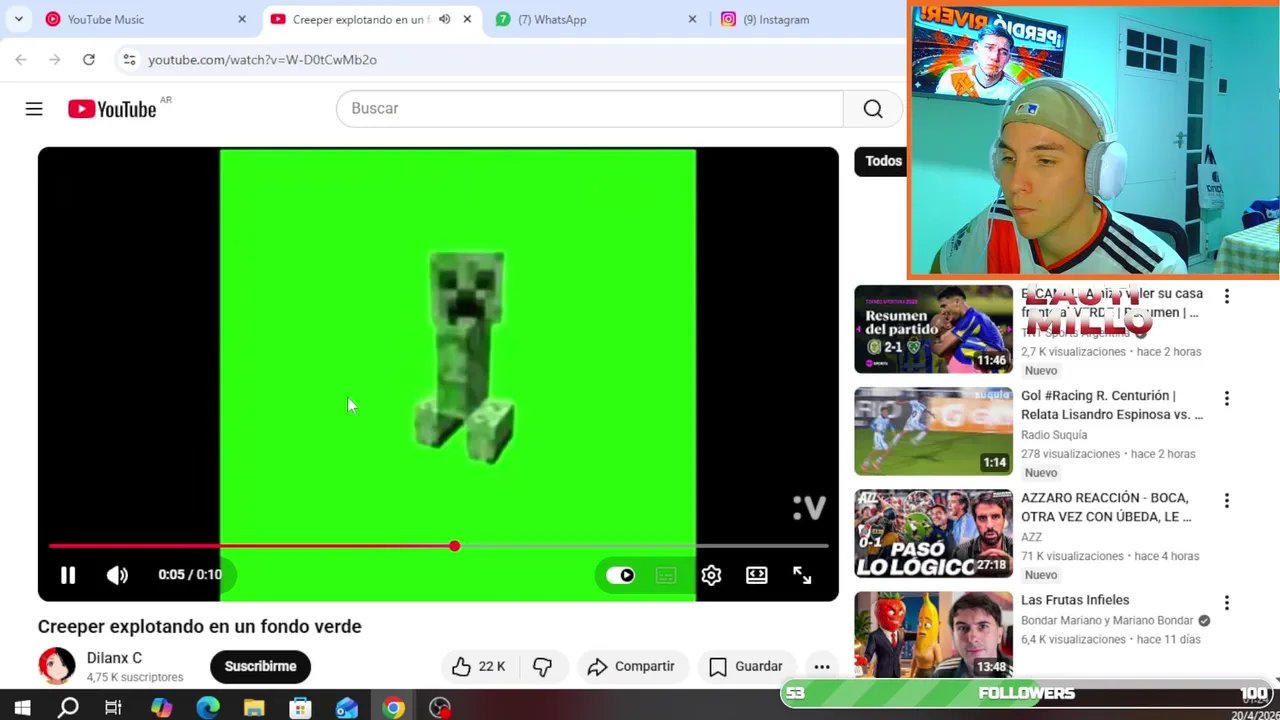
Task: Go back with the browser back arrow
Action: point(21,60)
